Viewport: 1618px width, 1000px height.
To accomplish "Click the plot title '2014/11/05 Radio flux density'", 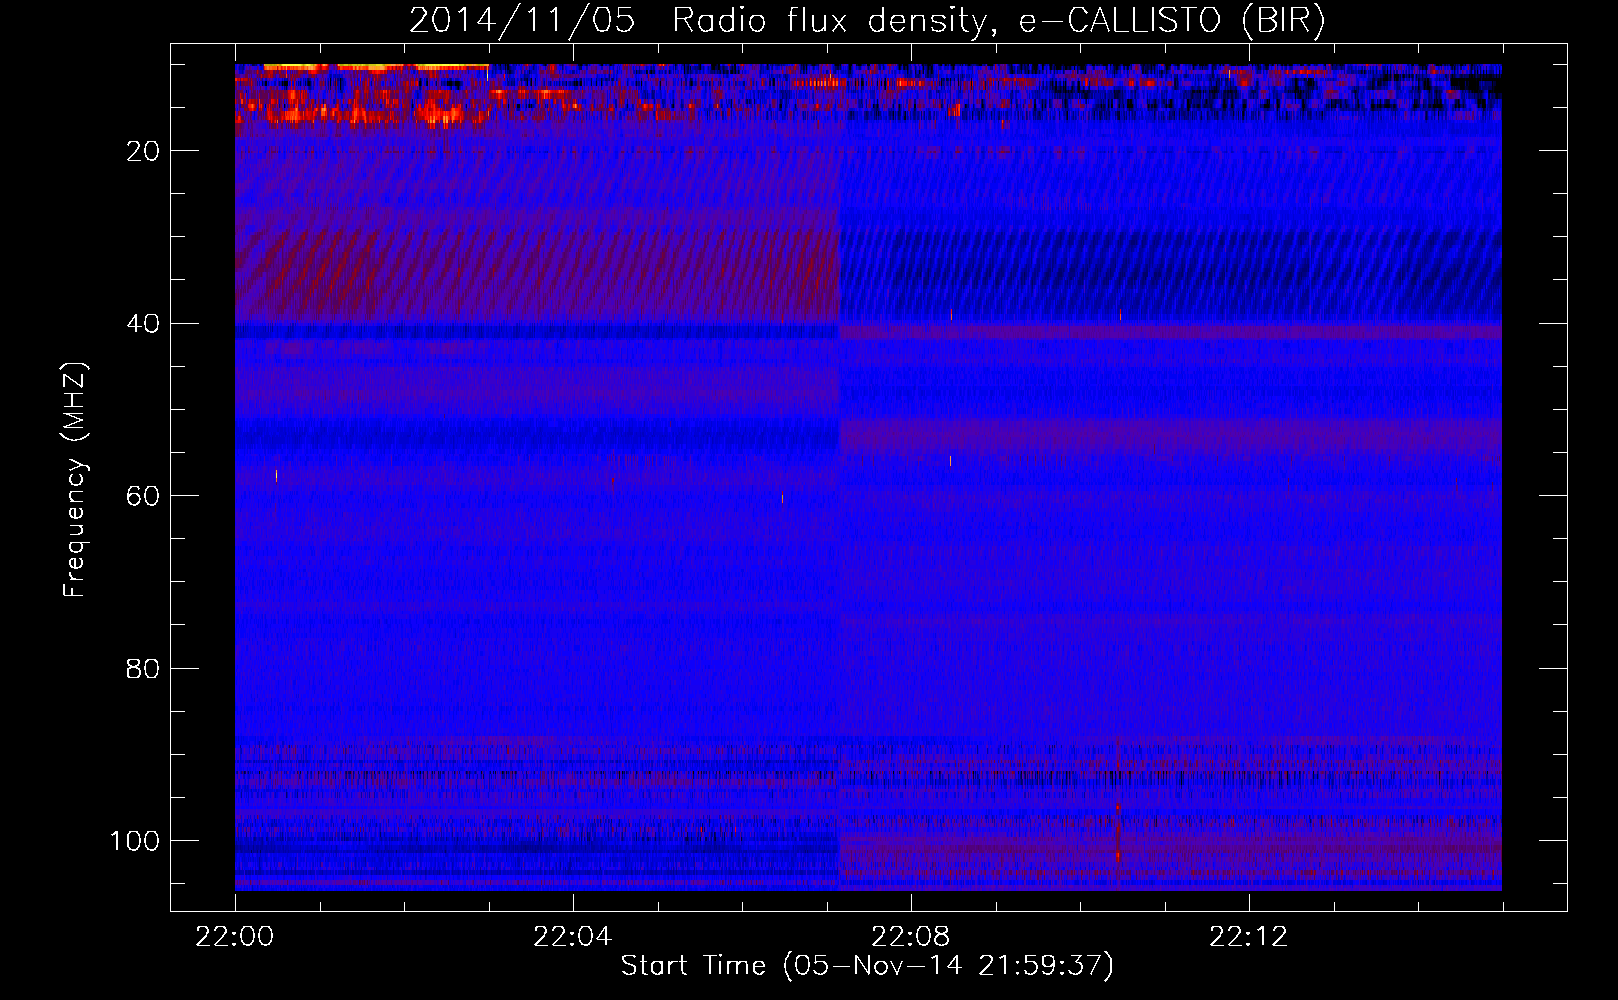I will tap(868, 21).
